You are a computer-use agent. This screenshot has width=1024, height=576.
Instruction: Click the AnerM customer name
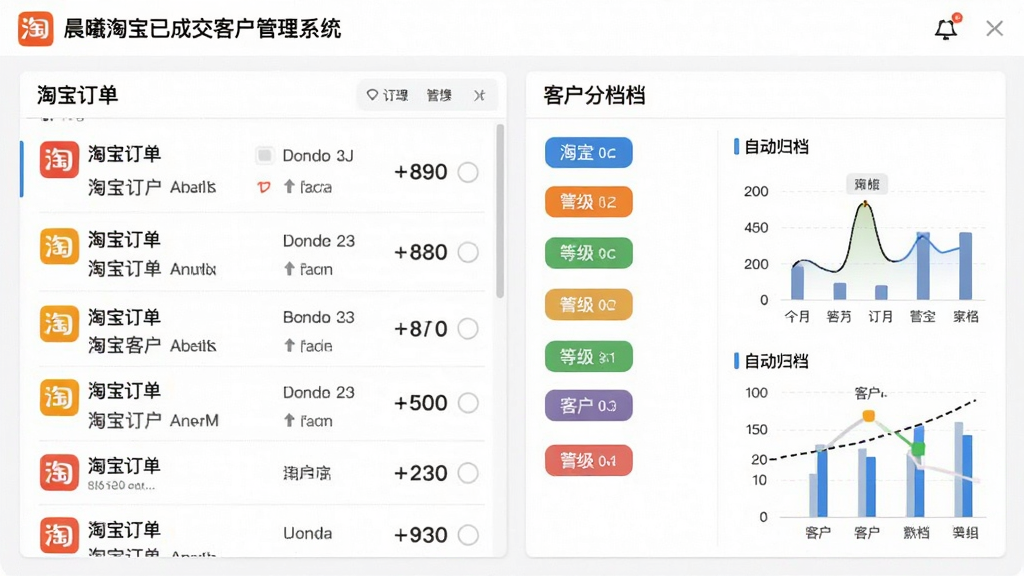coord(194,421)
